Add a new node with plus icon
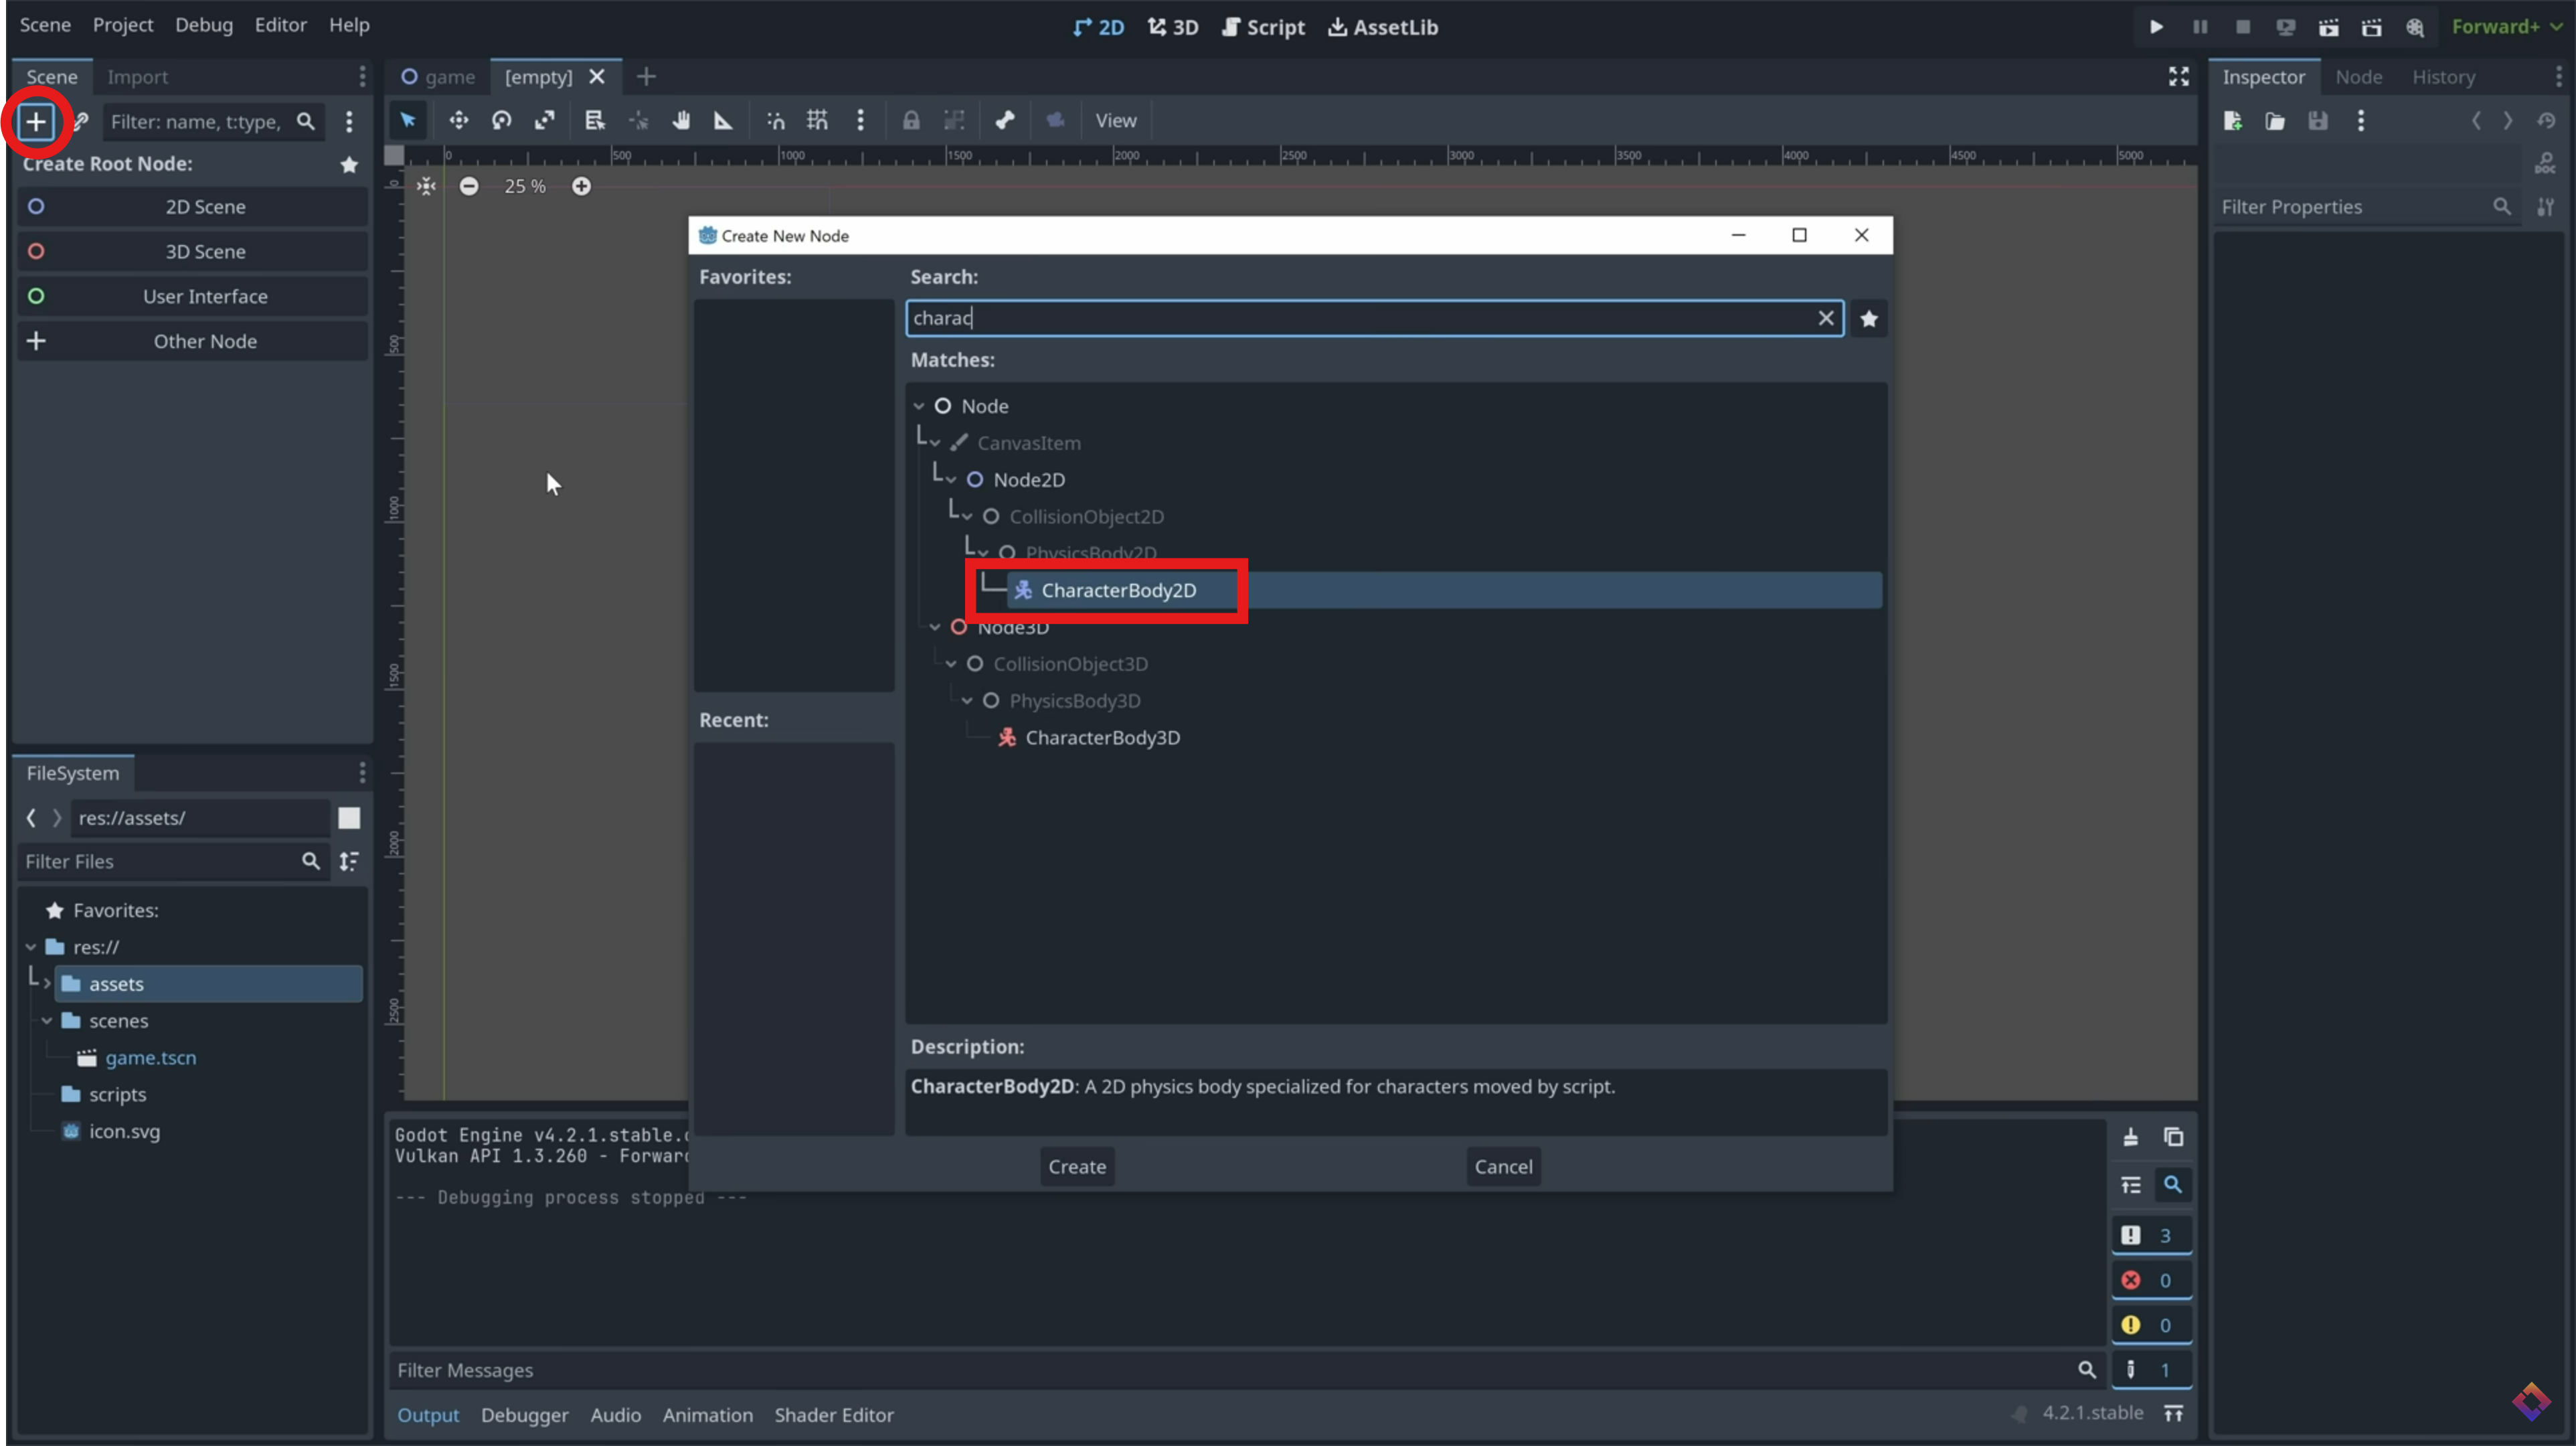 click(36, 122)
